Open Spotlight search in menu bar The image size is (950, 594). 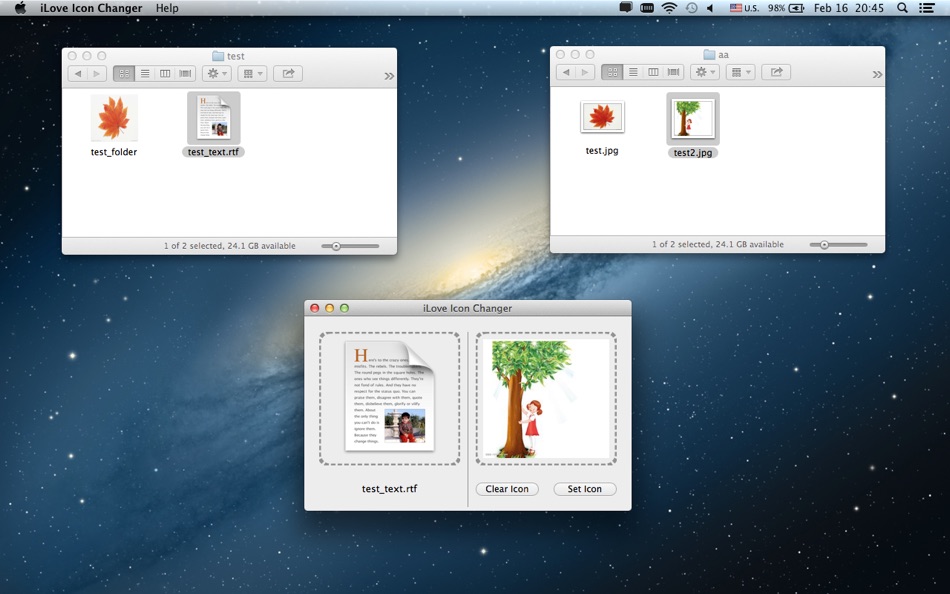902,8
